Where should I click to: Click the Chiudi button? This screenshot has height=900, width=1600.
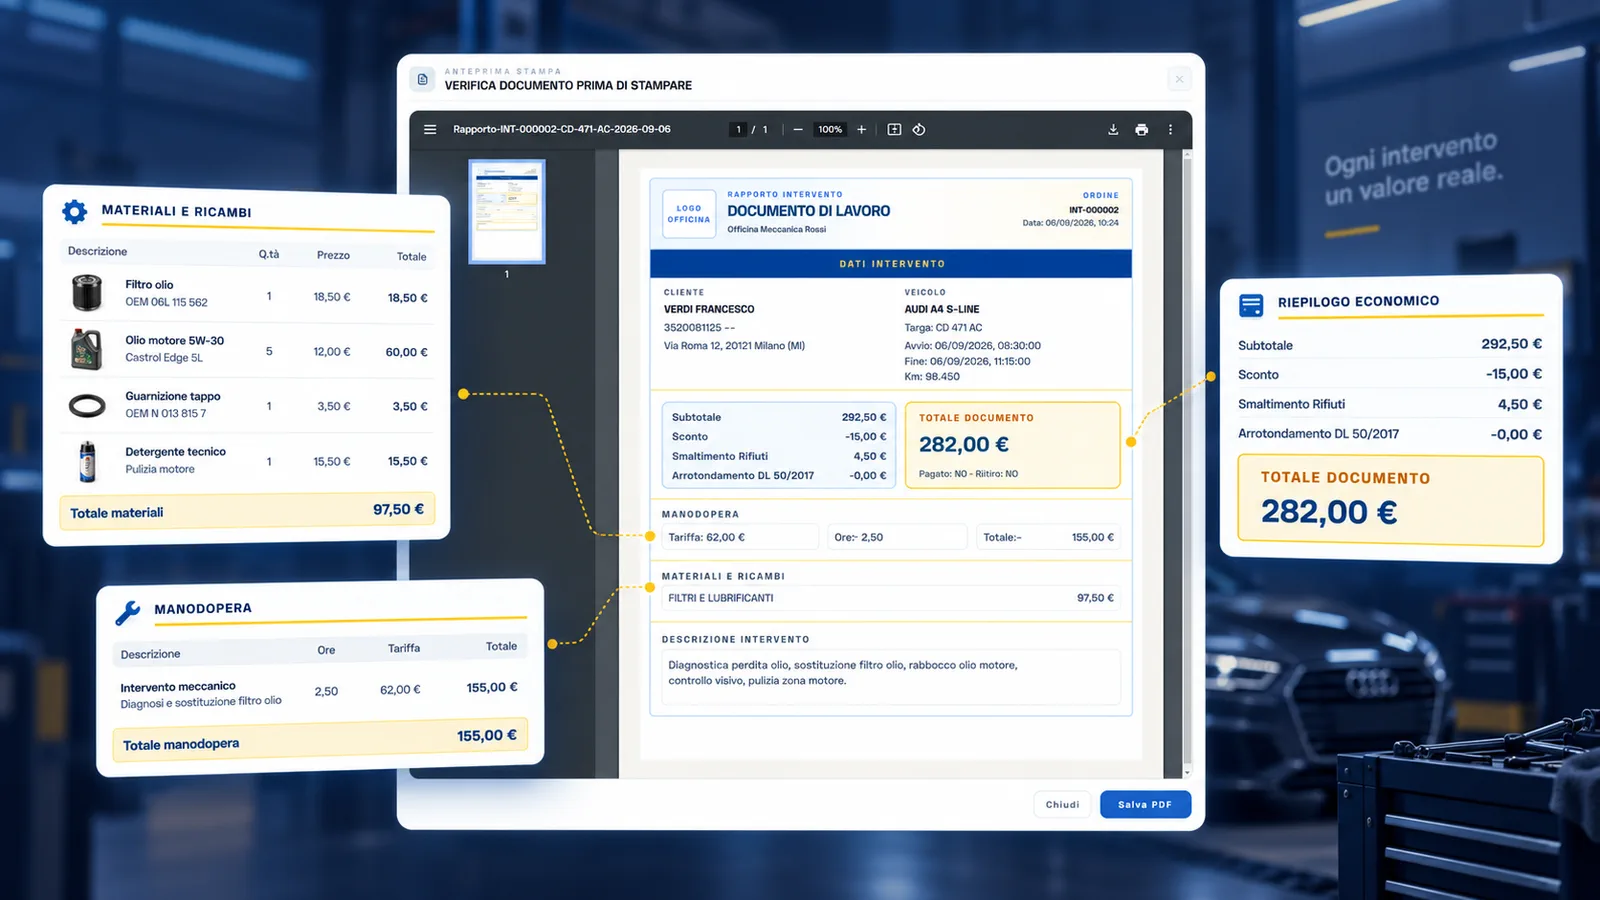pos(1062,804)
